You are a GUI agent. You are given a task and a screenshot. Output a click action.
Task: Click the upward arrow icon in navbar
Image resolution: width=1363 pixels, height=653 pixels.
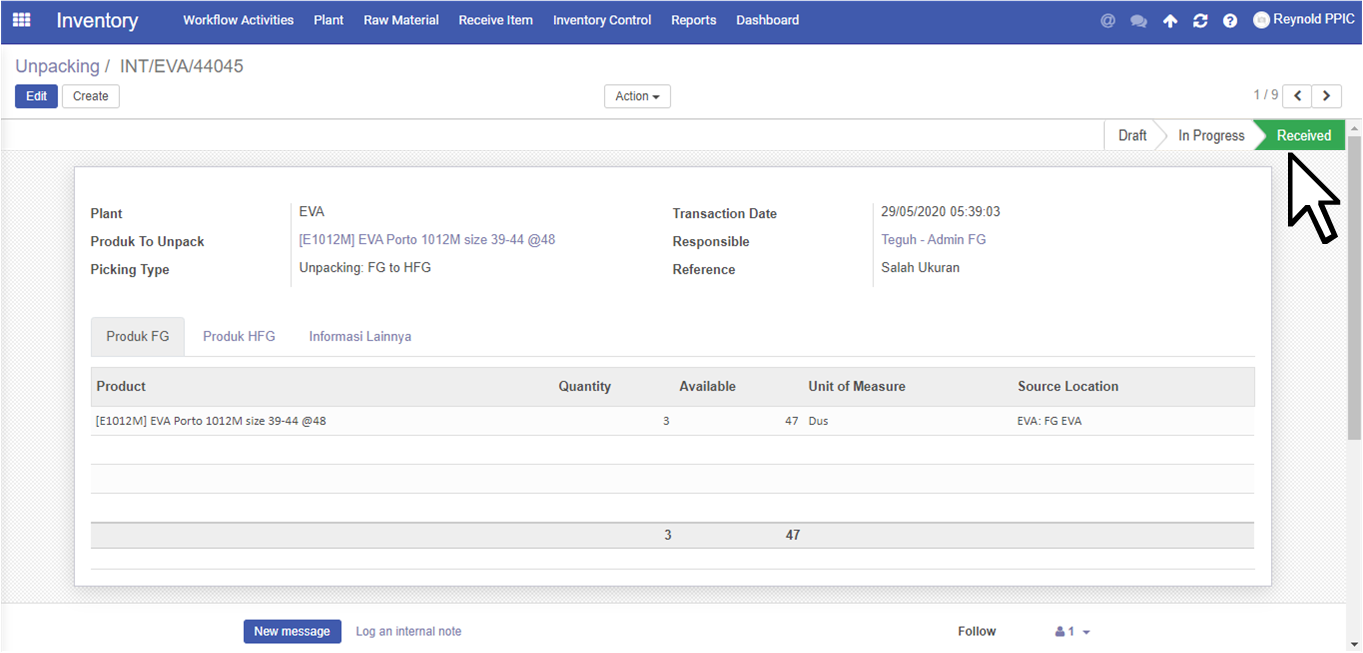1169,20
